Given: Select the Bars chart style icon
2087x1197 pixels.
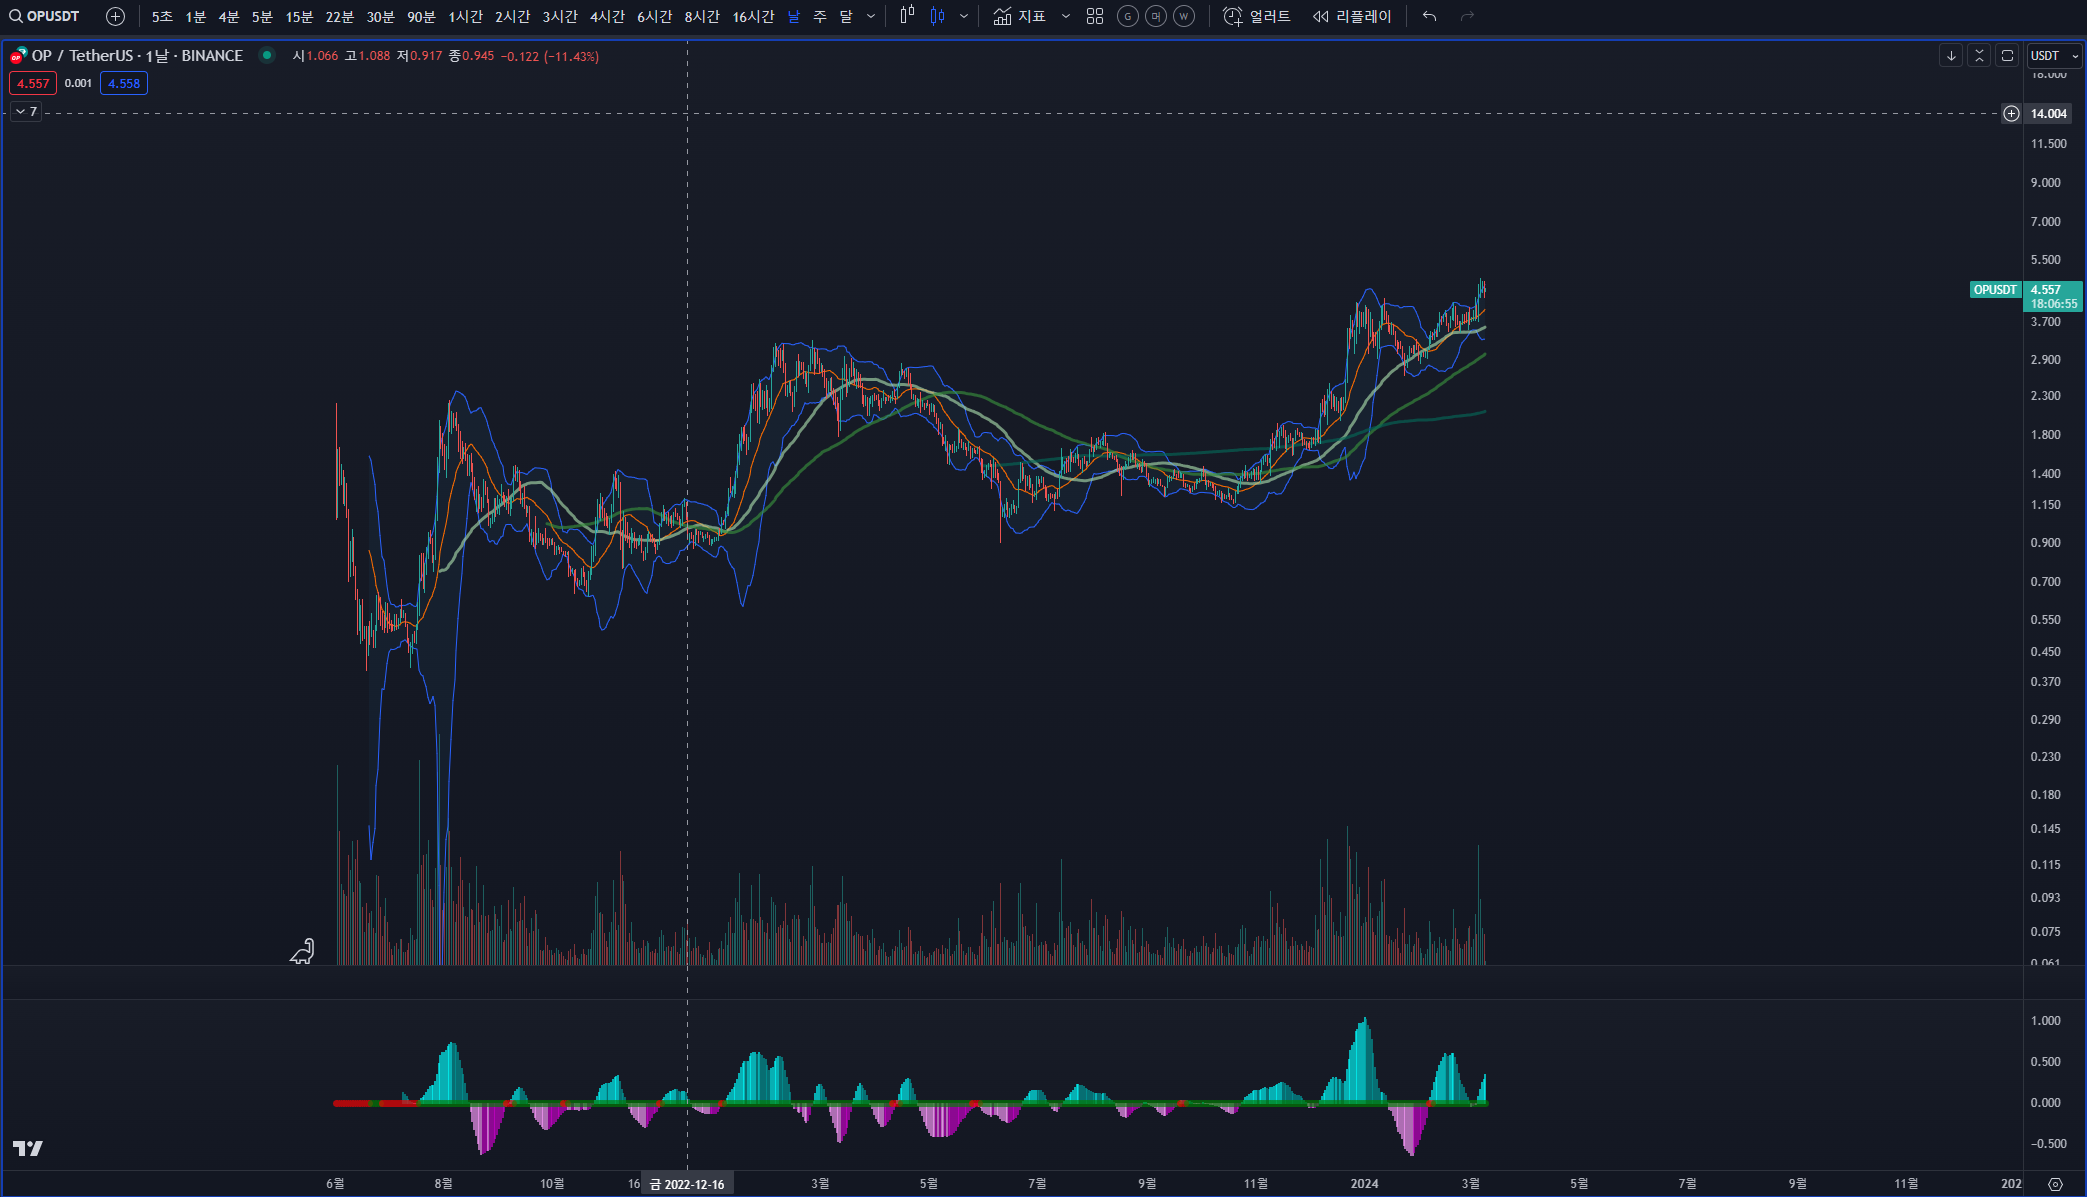Looking at the screenshot, I should (x=907, y=16).
